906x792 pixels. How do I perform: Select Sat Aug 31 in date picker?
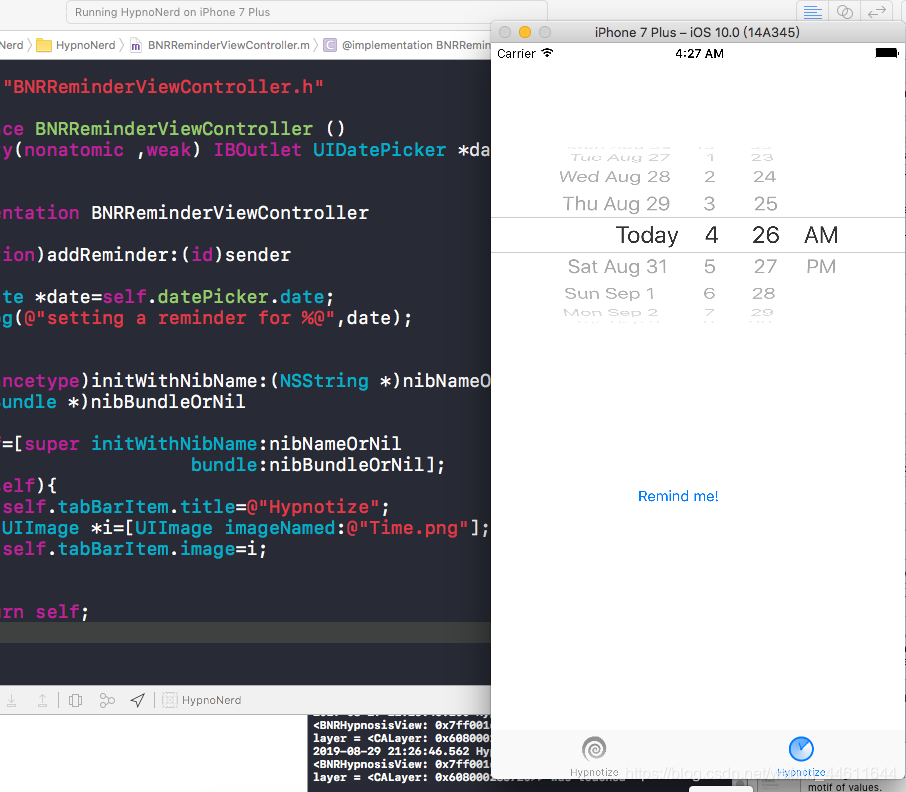tap(617, 266)
